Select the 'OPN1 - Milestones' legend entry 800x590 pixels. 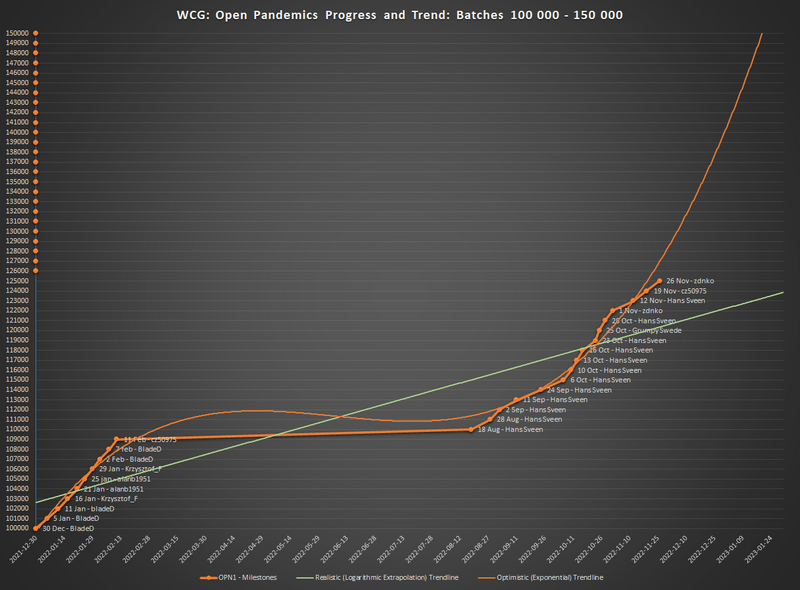point(238,577)
